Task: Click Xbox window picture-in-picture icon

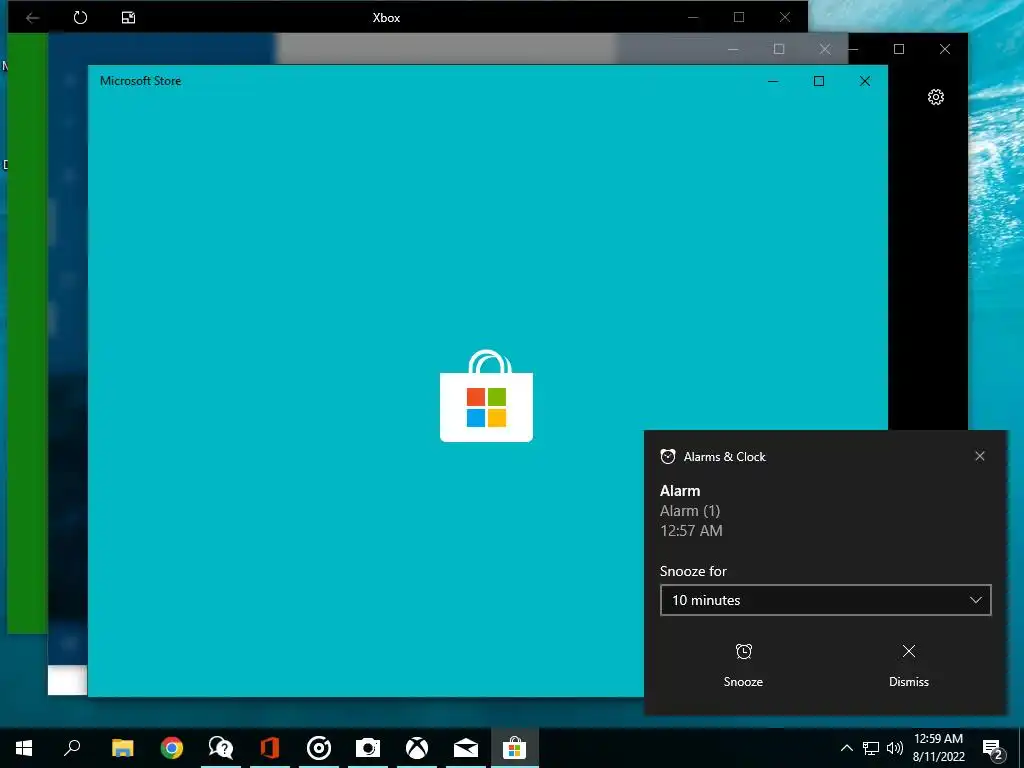Action: point(129,18)
